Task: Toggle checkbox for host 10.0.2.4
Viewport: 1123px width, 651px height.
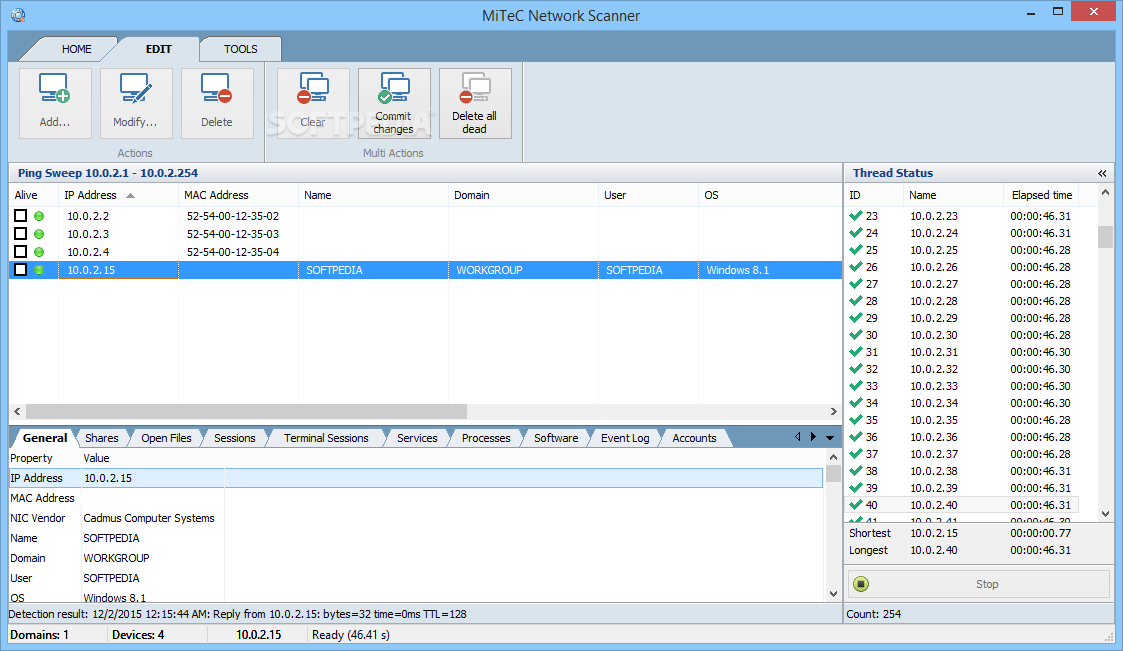Action: [21, 251]
